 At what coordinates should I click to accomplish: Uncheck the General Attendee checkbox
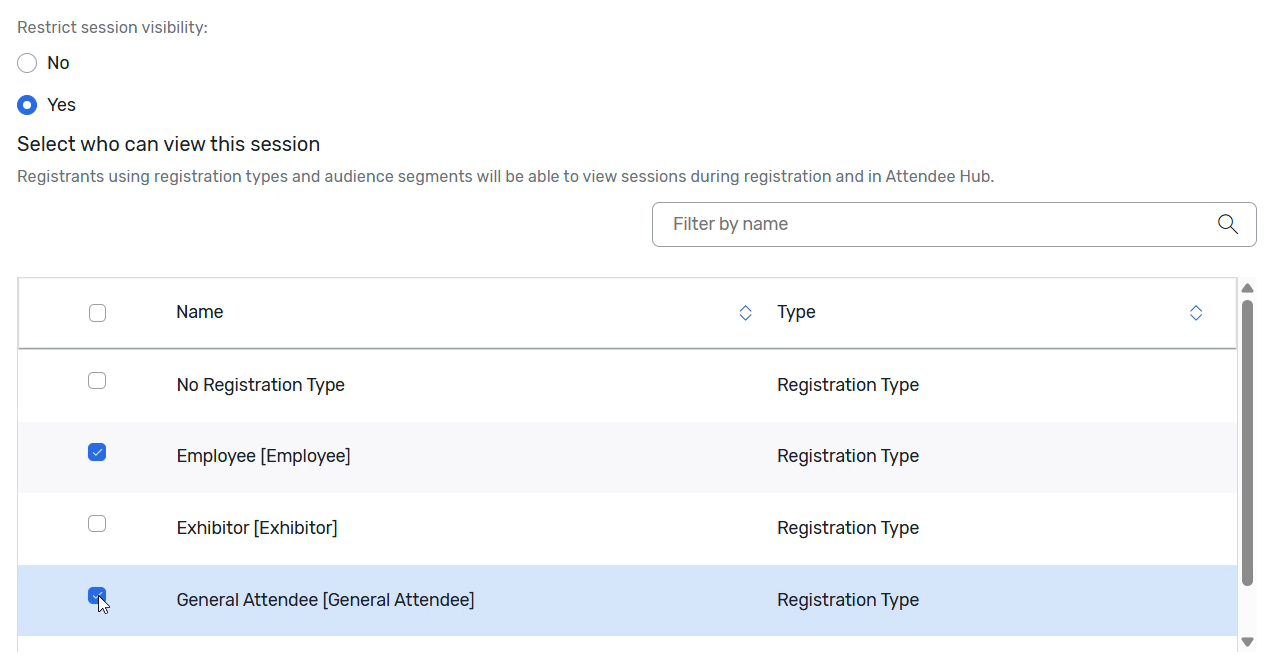97,595
